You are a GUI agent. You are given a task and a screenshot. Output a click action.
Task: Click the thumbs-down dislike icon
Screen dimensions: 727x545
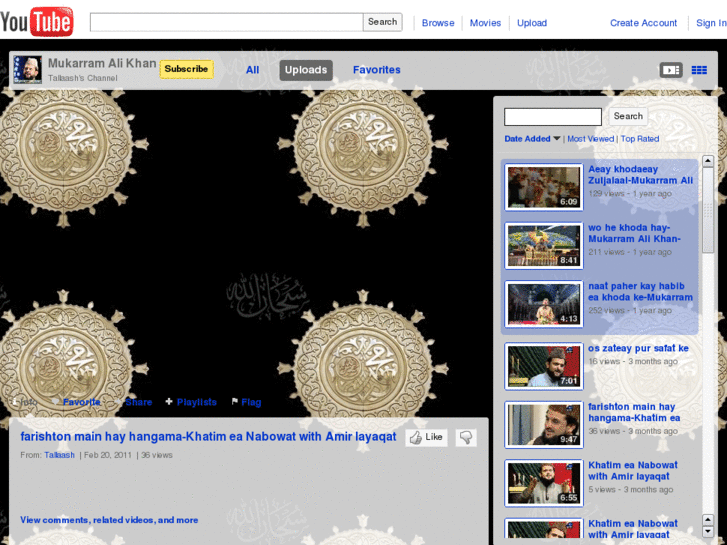coord(466,438)
